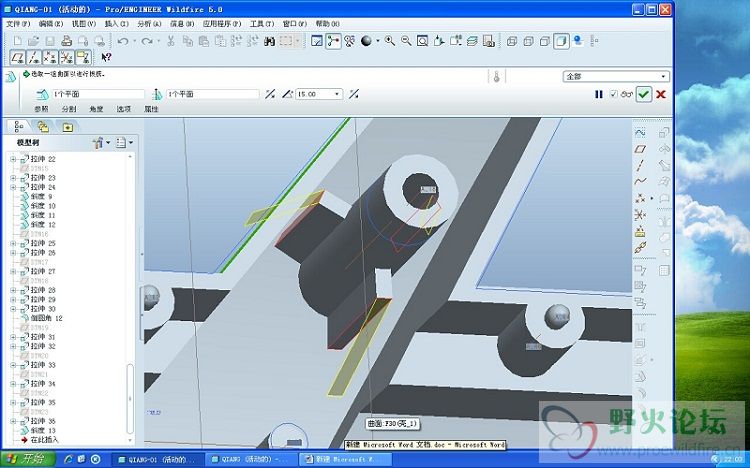Open the 全部 selection filter dropdown
The width and height of the screenshot is (750, 468).
tap(663, 77)
